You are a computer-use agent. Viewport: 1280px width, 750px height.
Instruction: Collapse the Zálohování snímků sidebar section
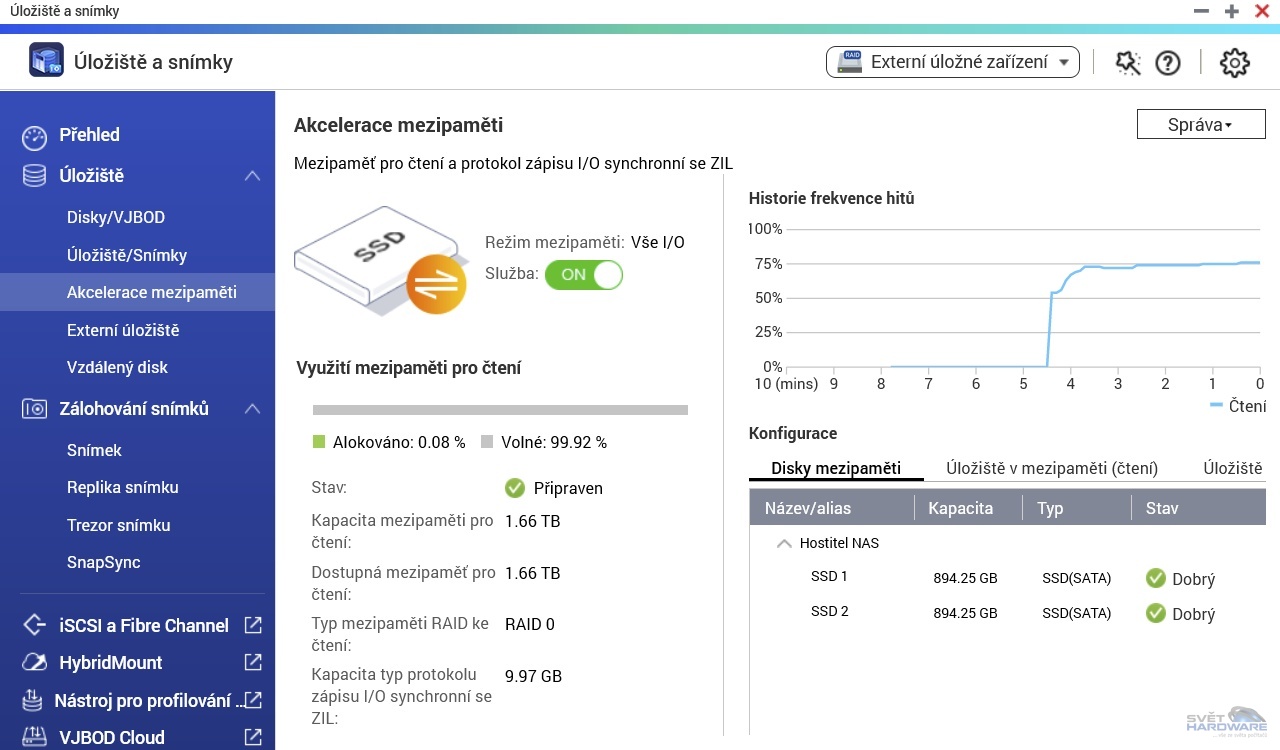(x=252, y=408)
